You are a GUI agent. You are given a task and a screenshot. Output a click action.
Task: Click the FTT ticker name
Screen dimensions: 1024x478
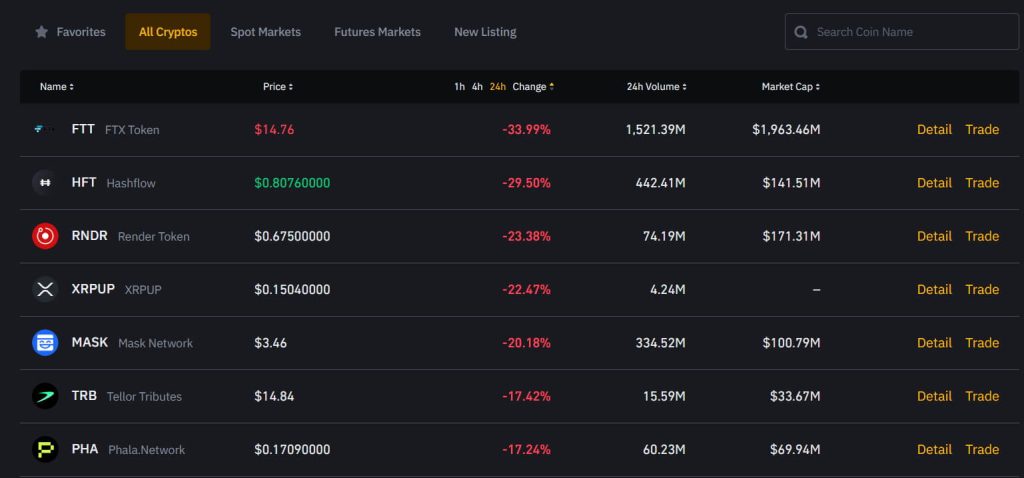click(x=83, y=129)
